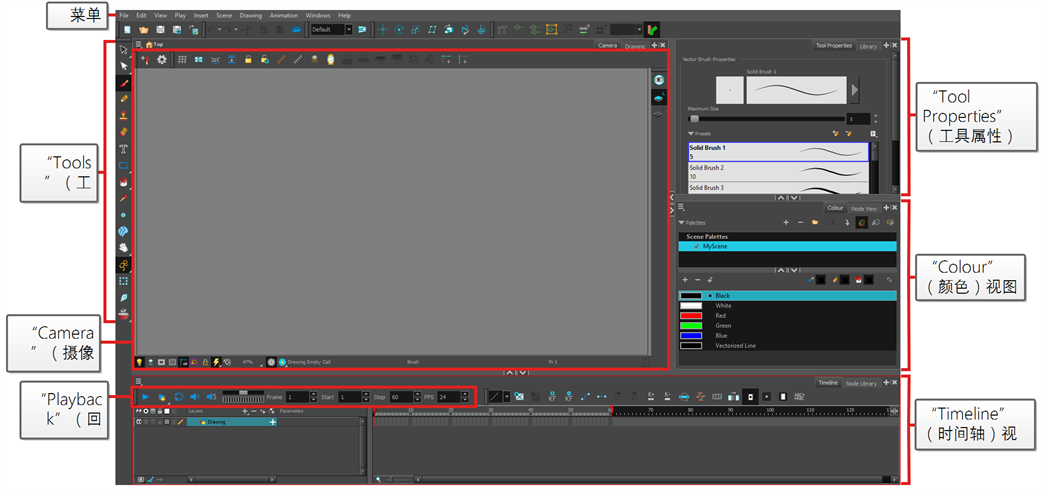
Task: Toggle the highlighted colour wheel icon in Palettes
Action: coord(862,222)
